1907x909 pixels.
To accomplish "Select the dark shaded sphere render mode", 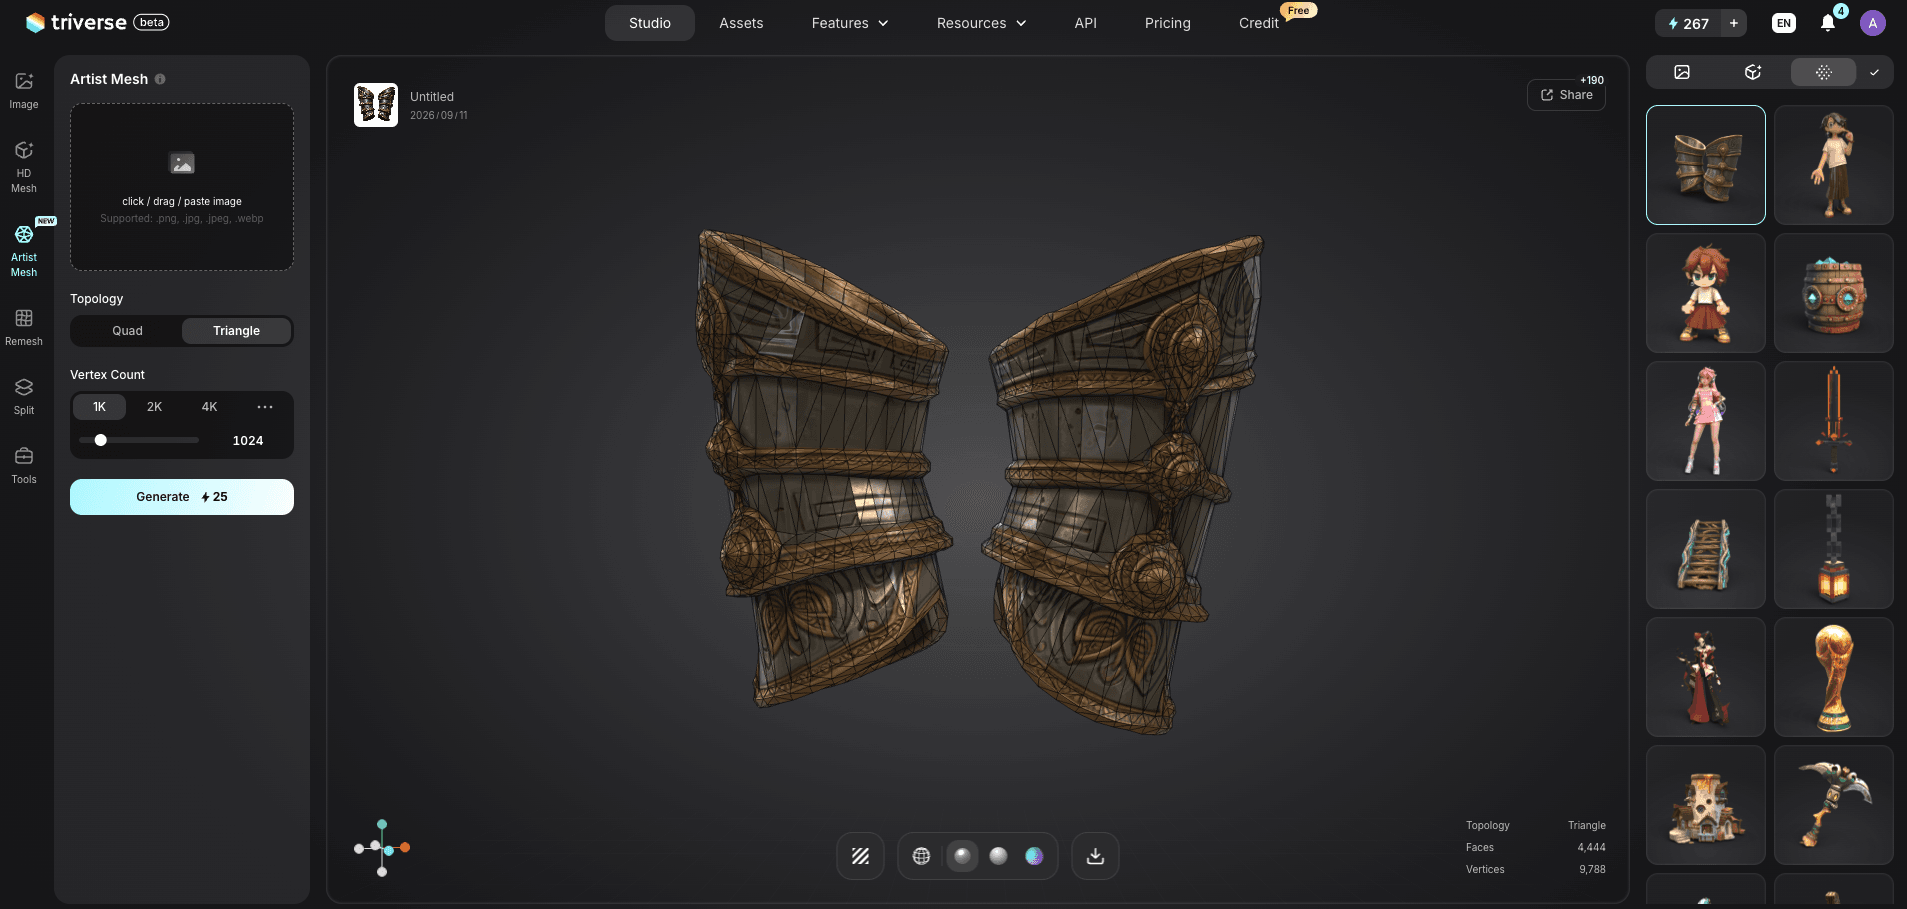I will tap(962, 856).
